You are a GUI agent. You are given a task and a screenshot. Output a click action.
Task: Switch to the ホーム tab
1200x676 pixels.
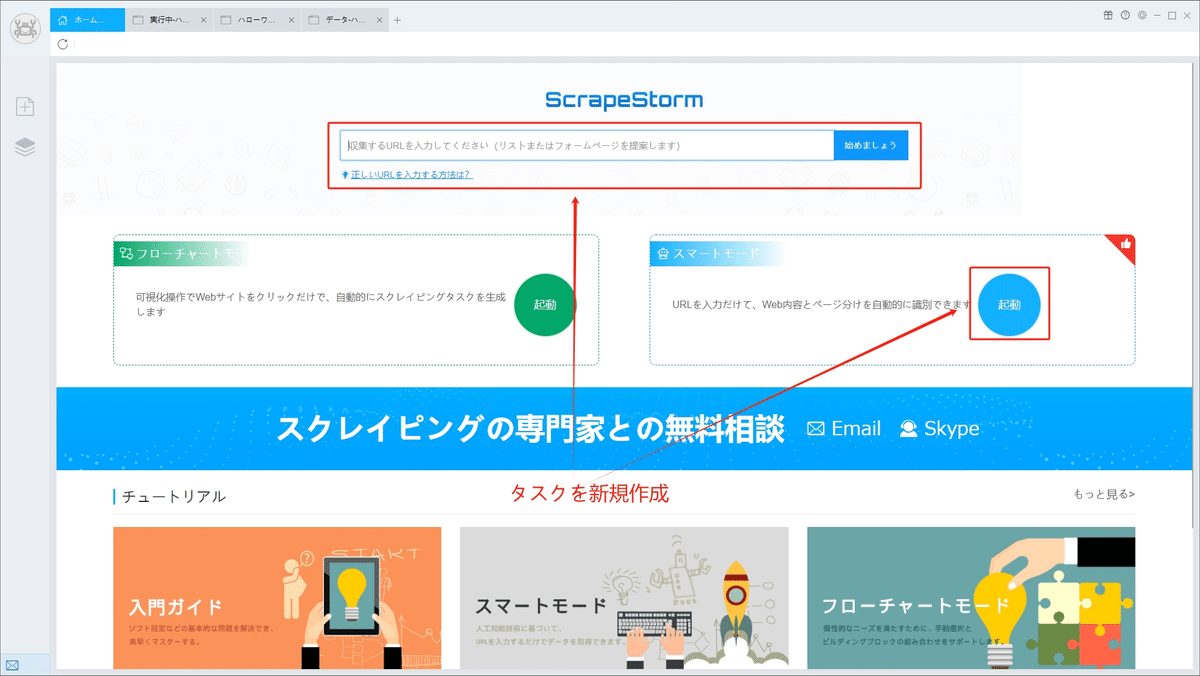pos(88,20)
